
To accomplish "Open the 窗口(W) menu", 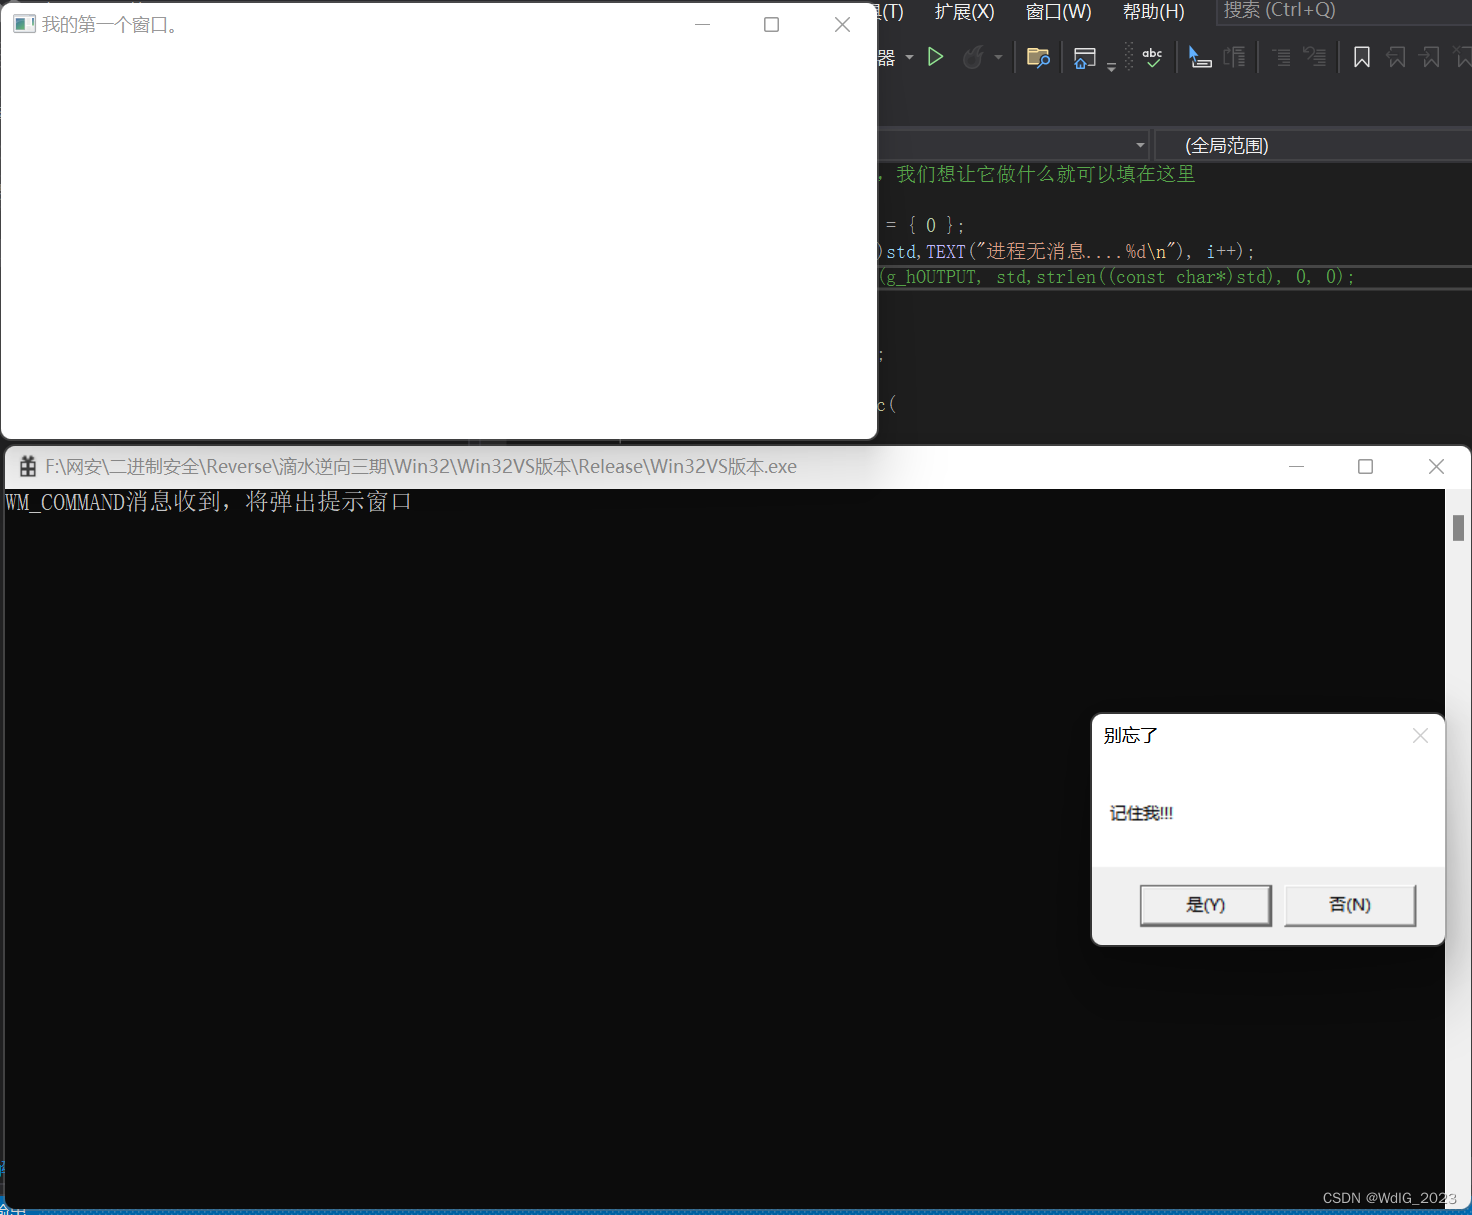I will [1058, 12].
